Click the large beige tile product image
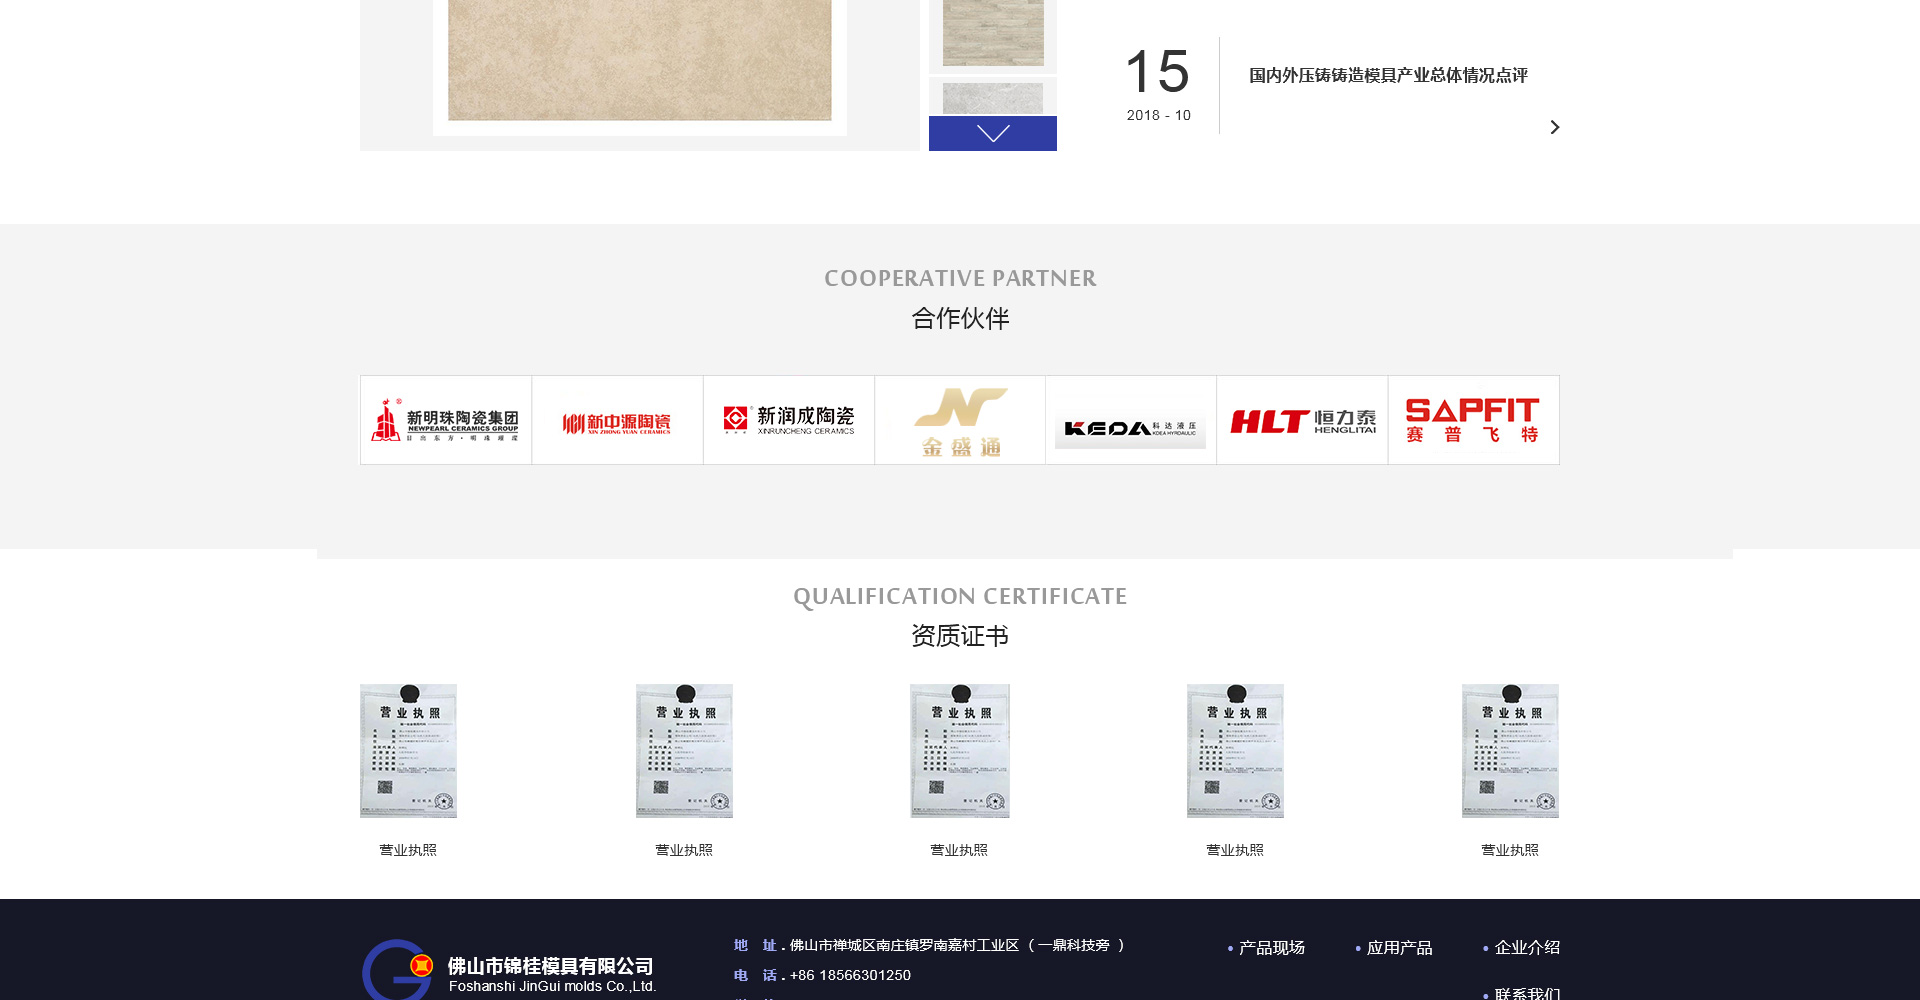1920x1000 pixels. point(640,60)
